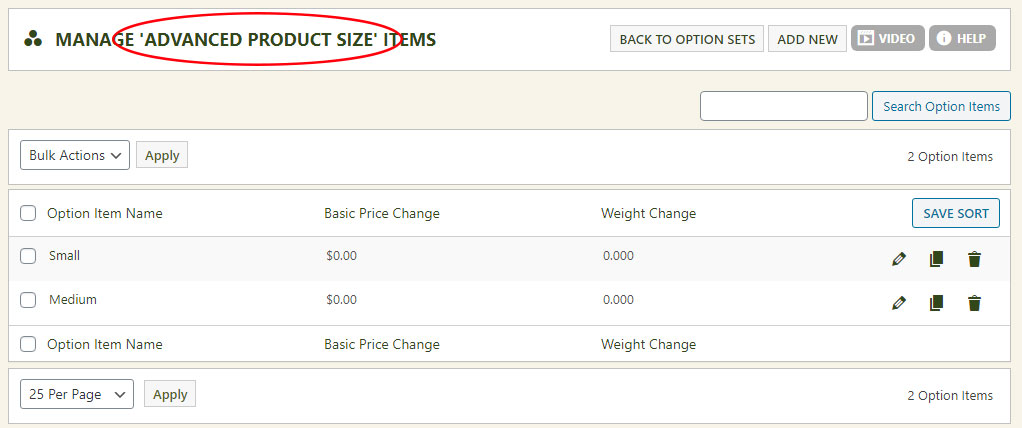Tick the checkbox next to Medium
1022x428 pixels.
[x=28, y=300]
